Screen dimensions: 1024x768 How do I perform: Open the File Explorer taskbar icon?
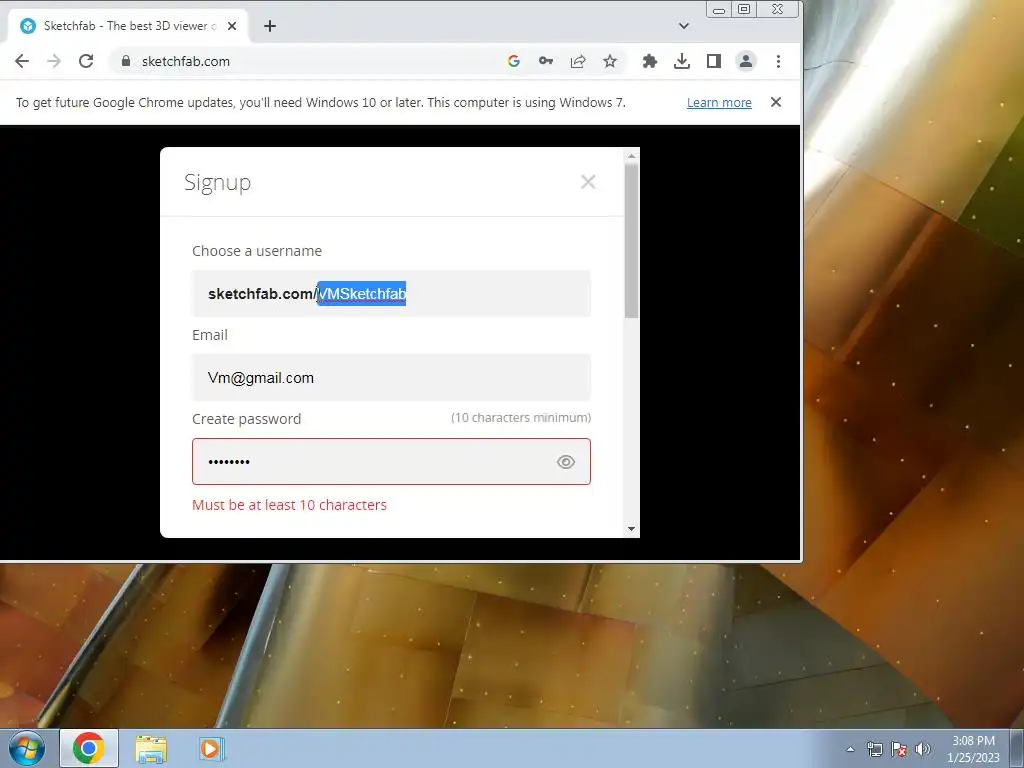coord(151,749)
